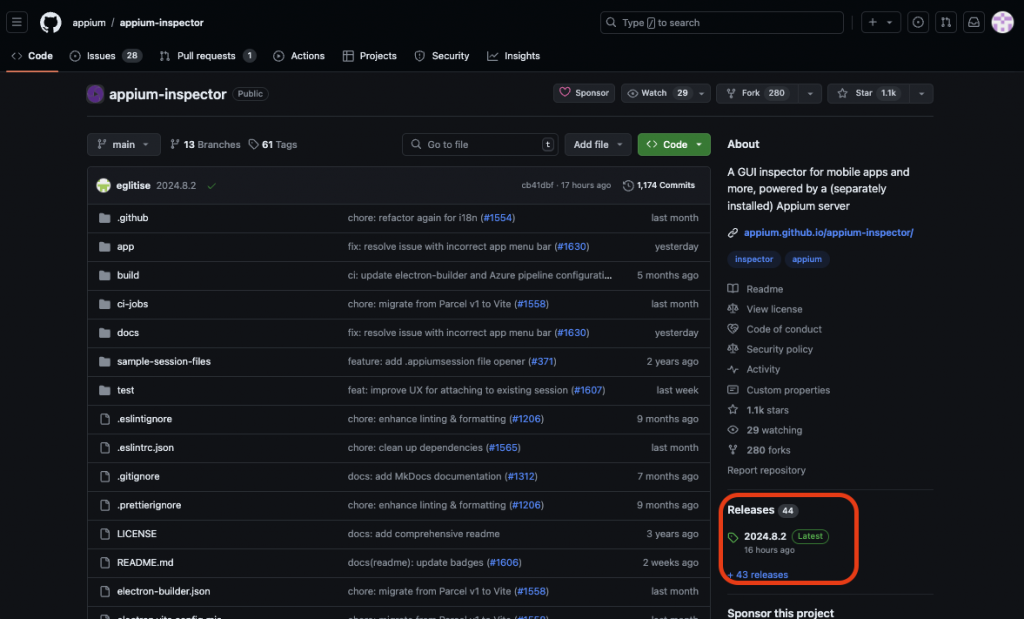Click the README.md file icon

coord(104,563)
